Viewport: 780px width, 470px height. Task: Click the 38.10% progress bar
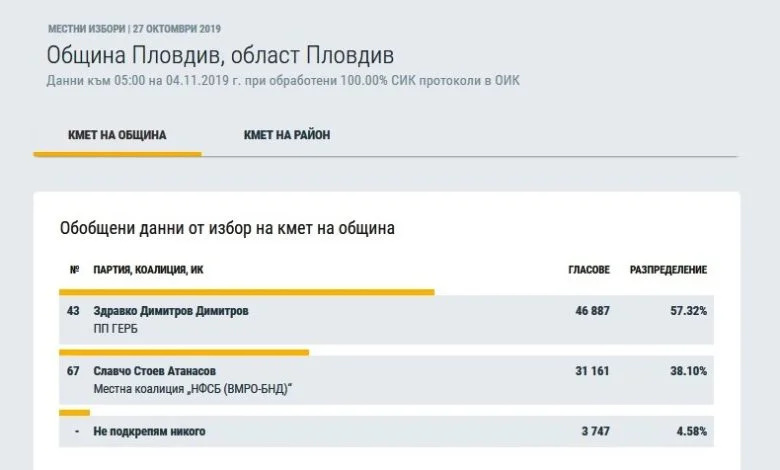tap(184, 353)
